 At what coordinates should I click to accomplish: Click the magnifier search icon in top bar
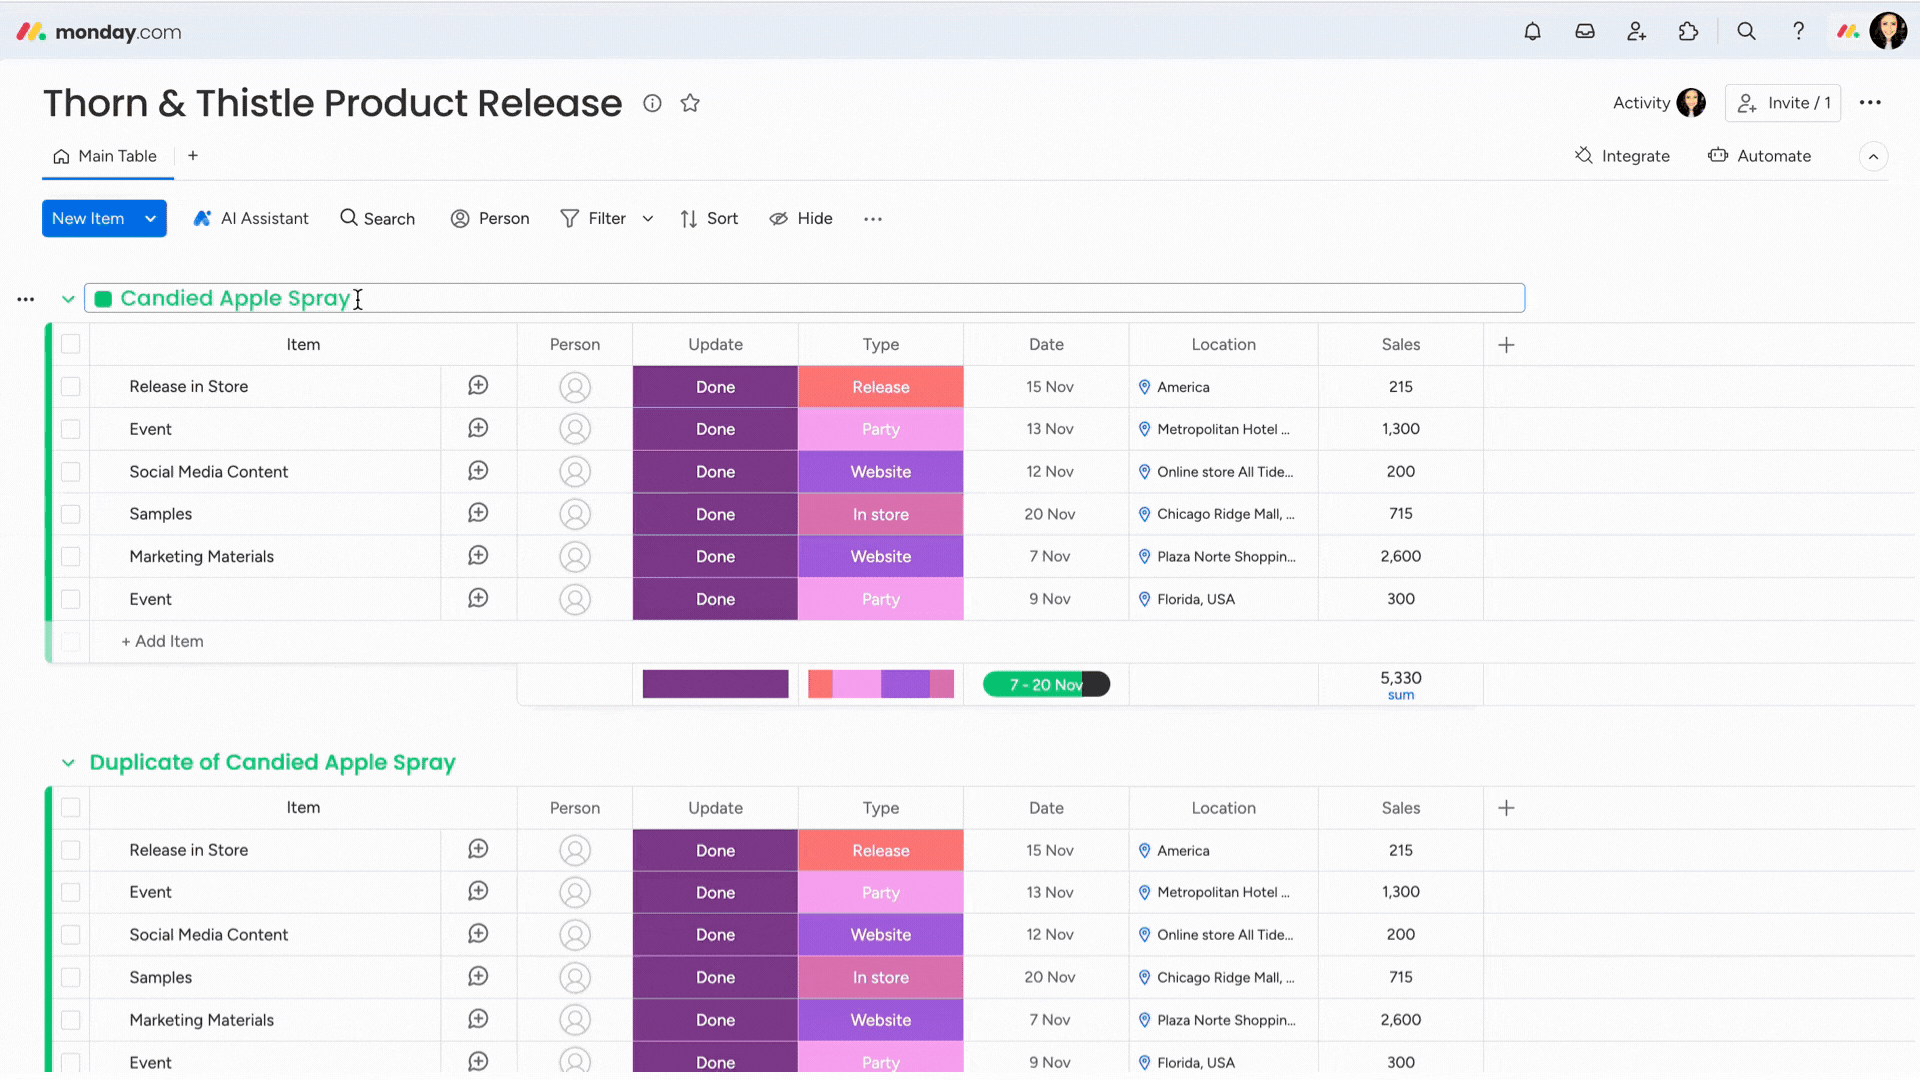(x=1747, y=32)
